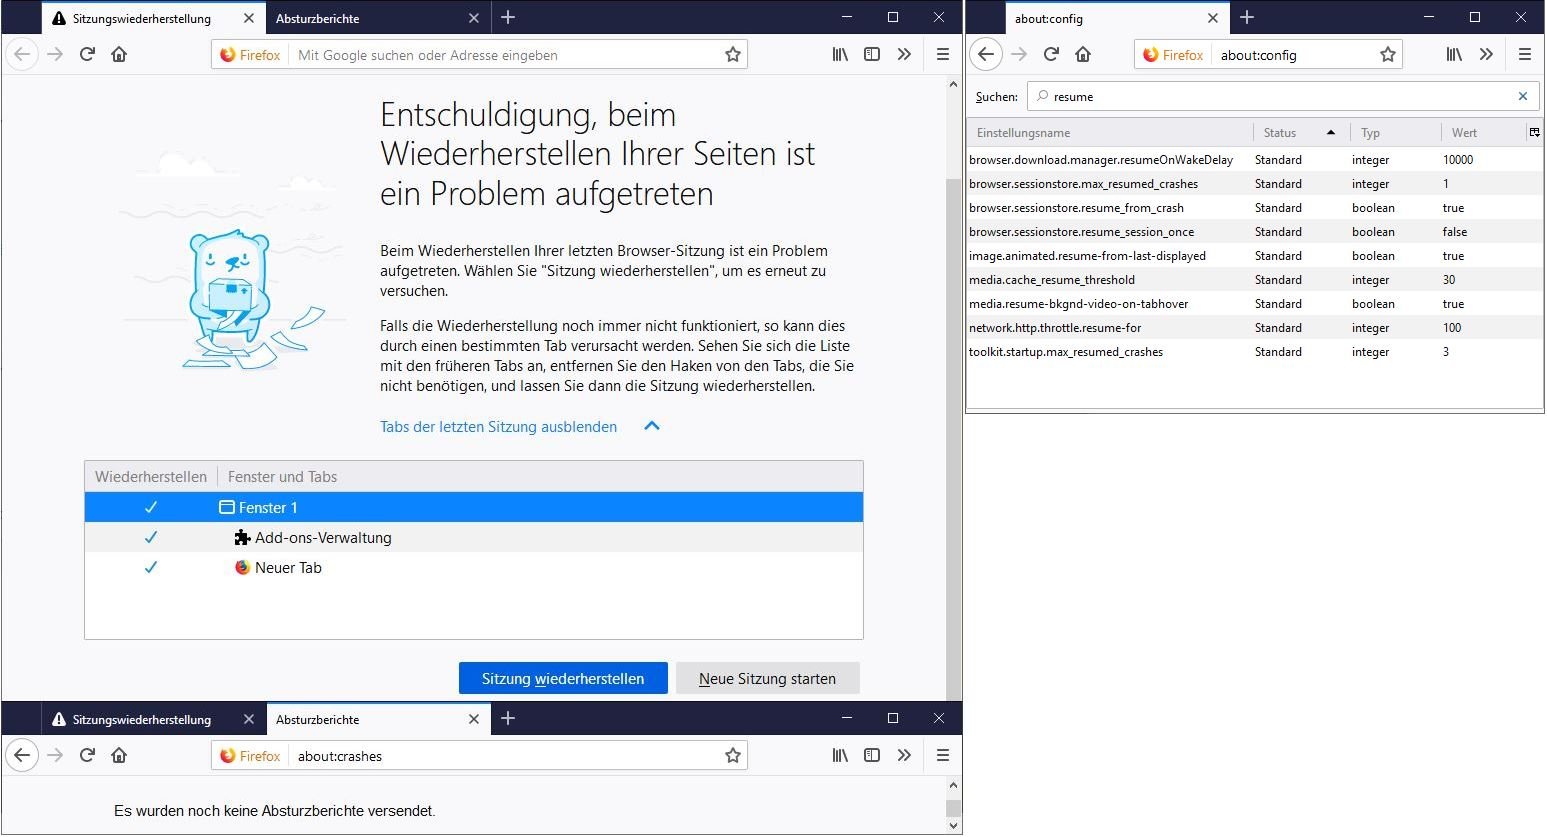
Task: Sort by the Wert column header
Action: click(x=1483, y=132)
